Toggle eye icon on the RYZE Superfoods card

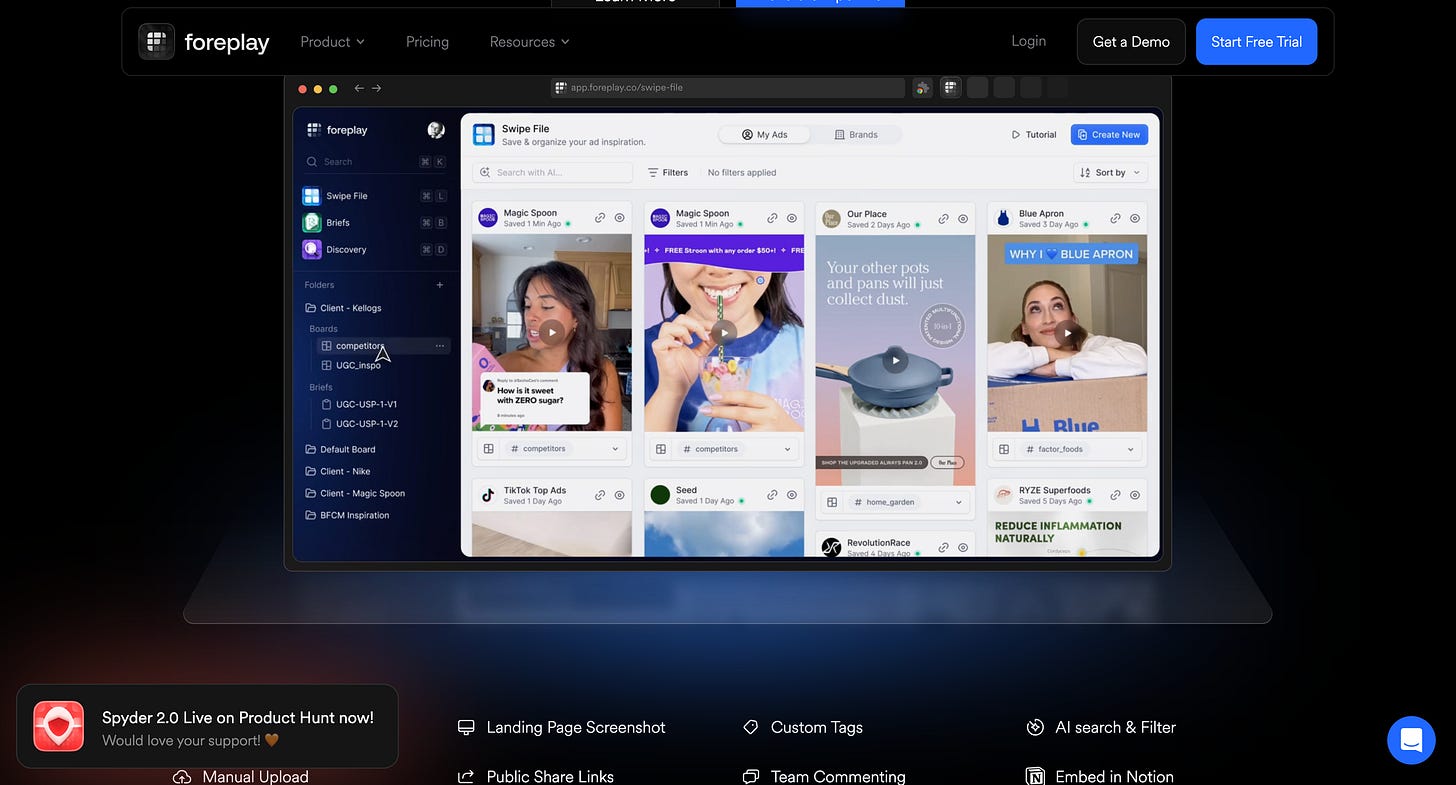click(x=1135, y=495)
